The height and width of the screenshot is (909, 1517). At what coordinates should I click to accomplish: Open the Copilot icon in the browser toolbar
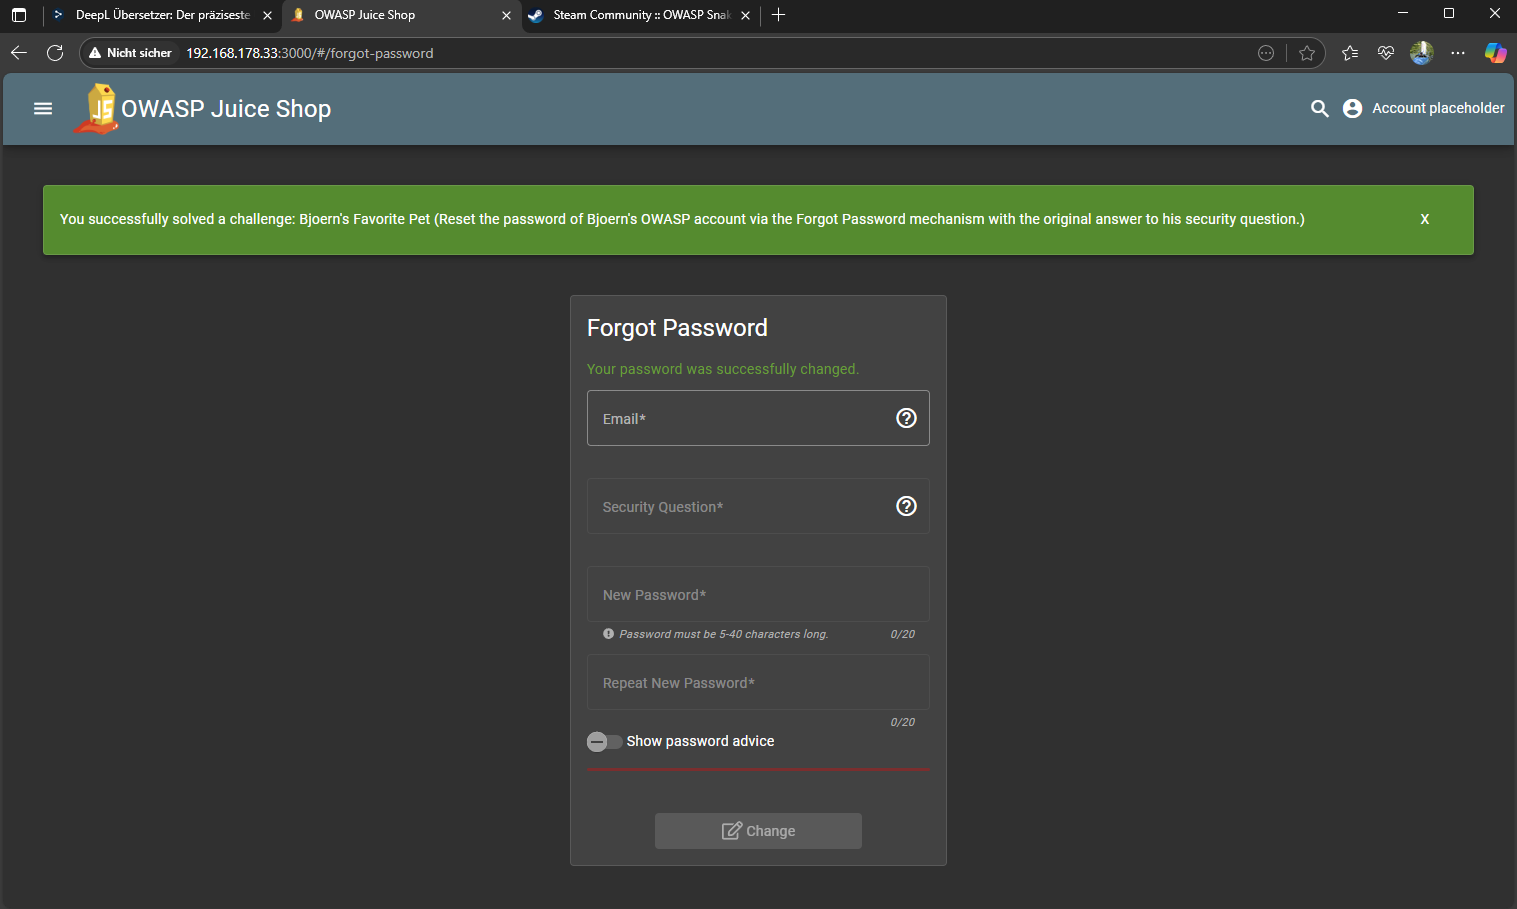tap(1495, 53)
